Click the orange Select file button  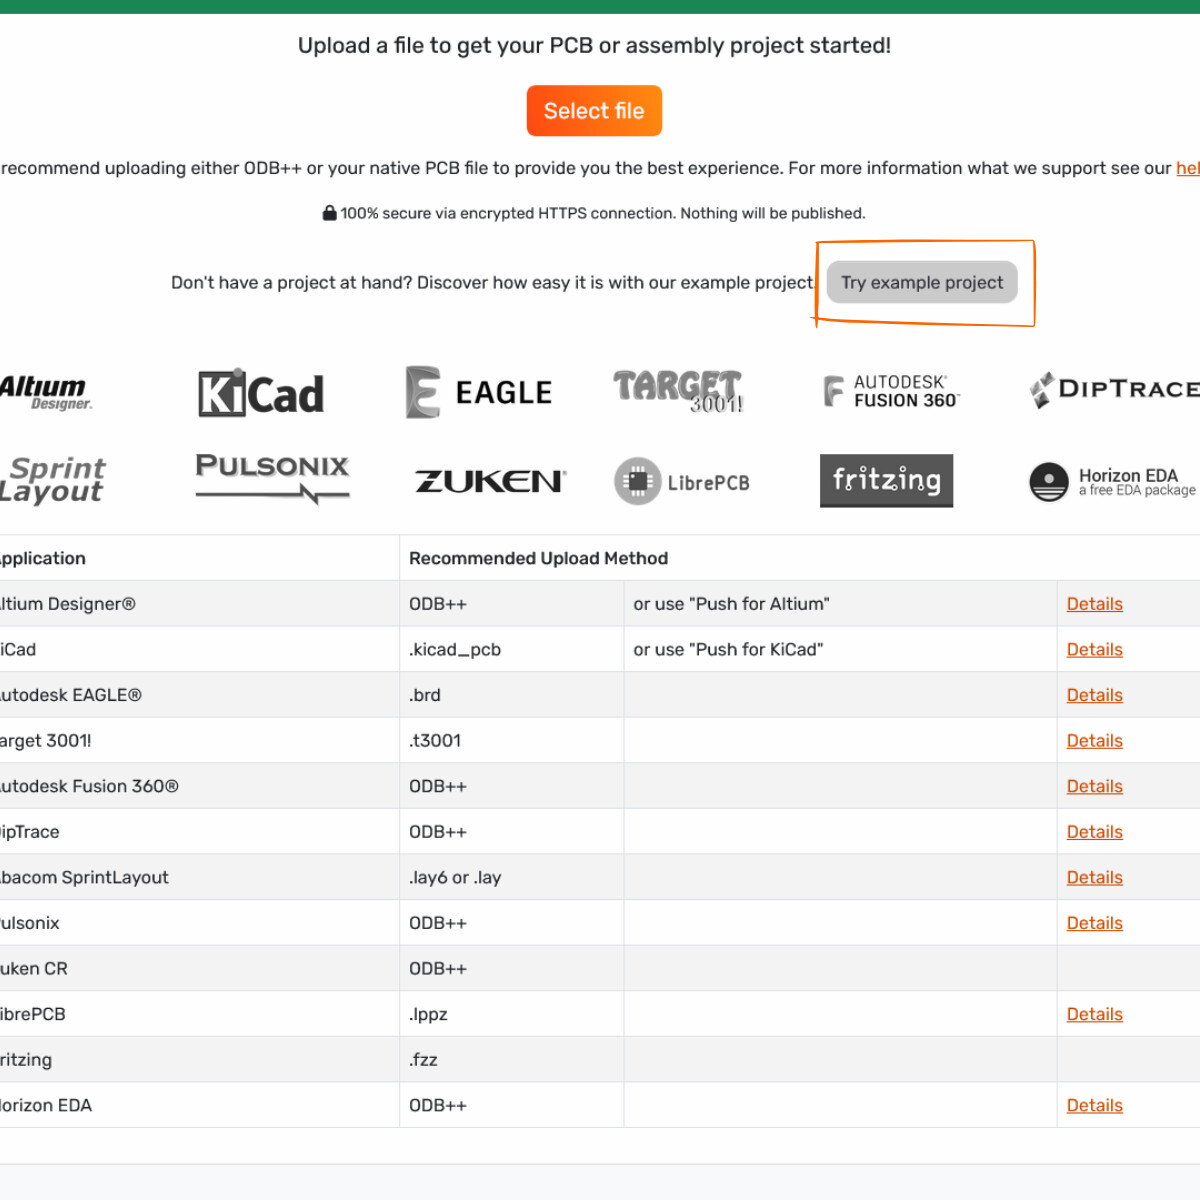coord(594,111)
